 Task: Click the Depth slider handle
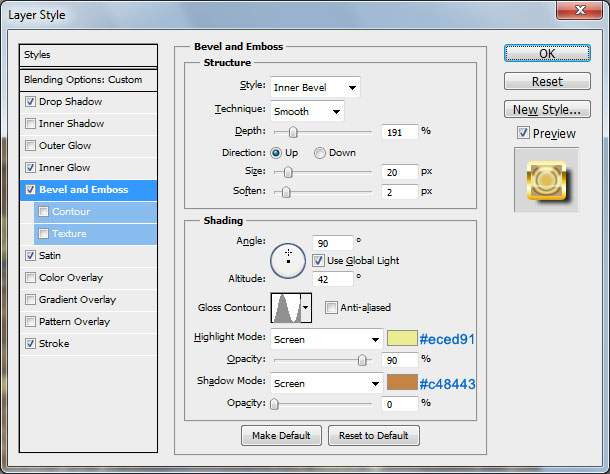pos(293,132)
